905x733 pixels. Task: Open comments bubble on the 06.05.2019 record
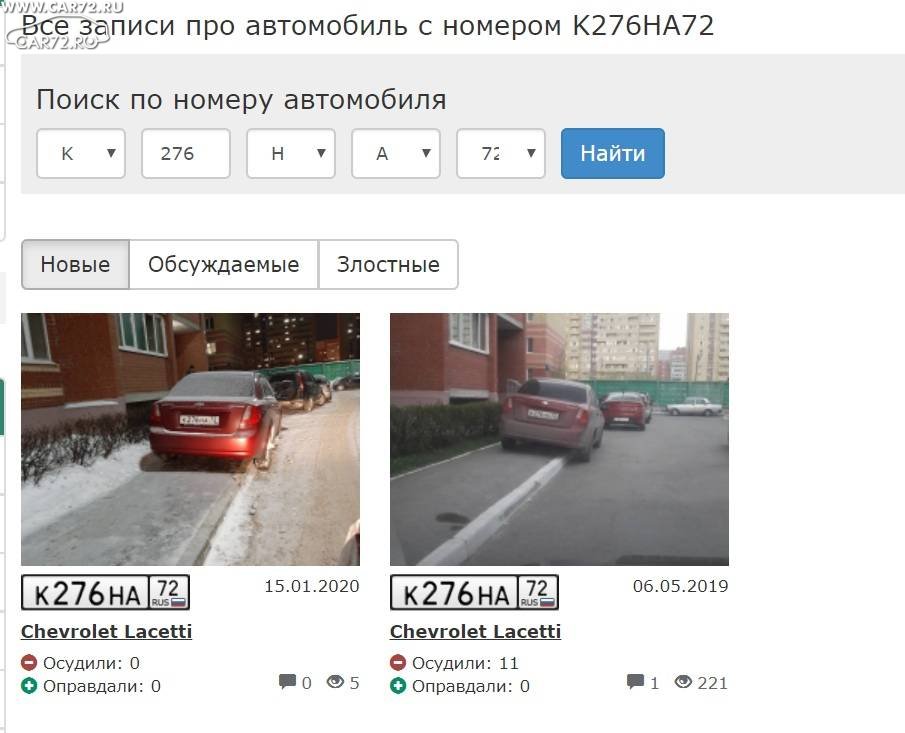tap(635, 682)
